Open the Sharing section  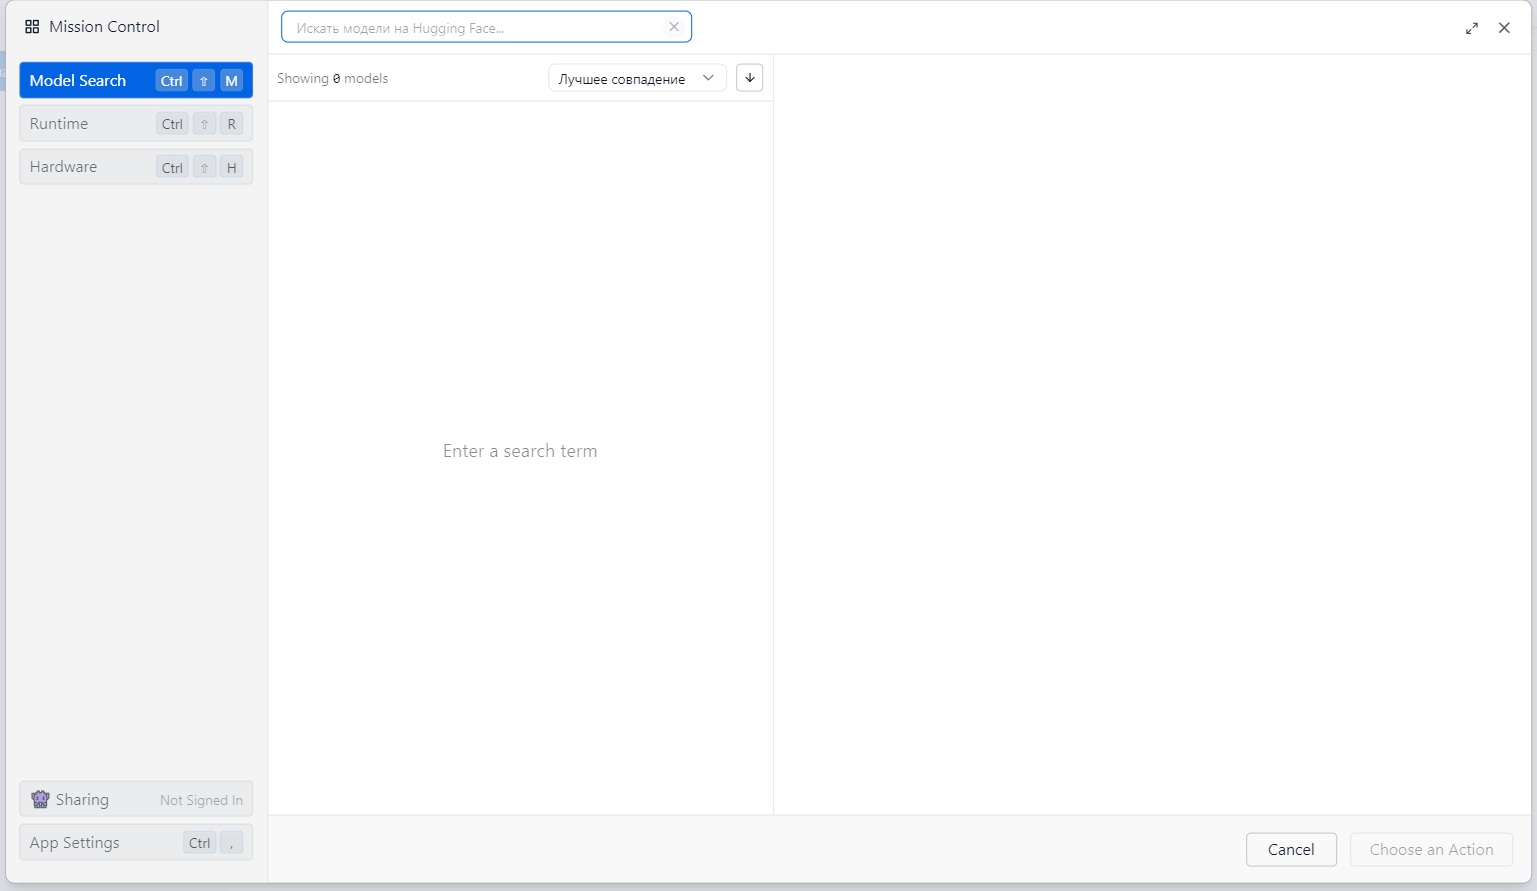coord(136,799)
